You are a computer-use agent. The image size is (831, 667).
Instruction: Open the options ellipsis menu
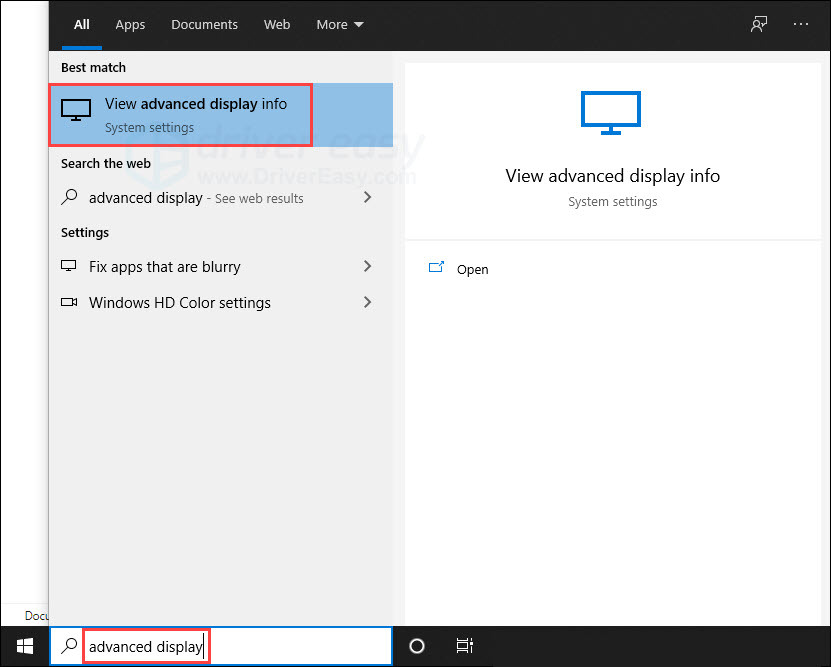click(x=801, y=24)
